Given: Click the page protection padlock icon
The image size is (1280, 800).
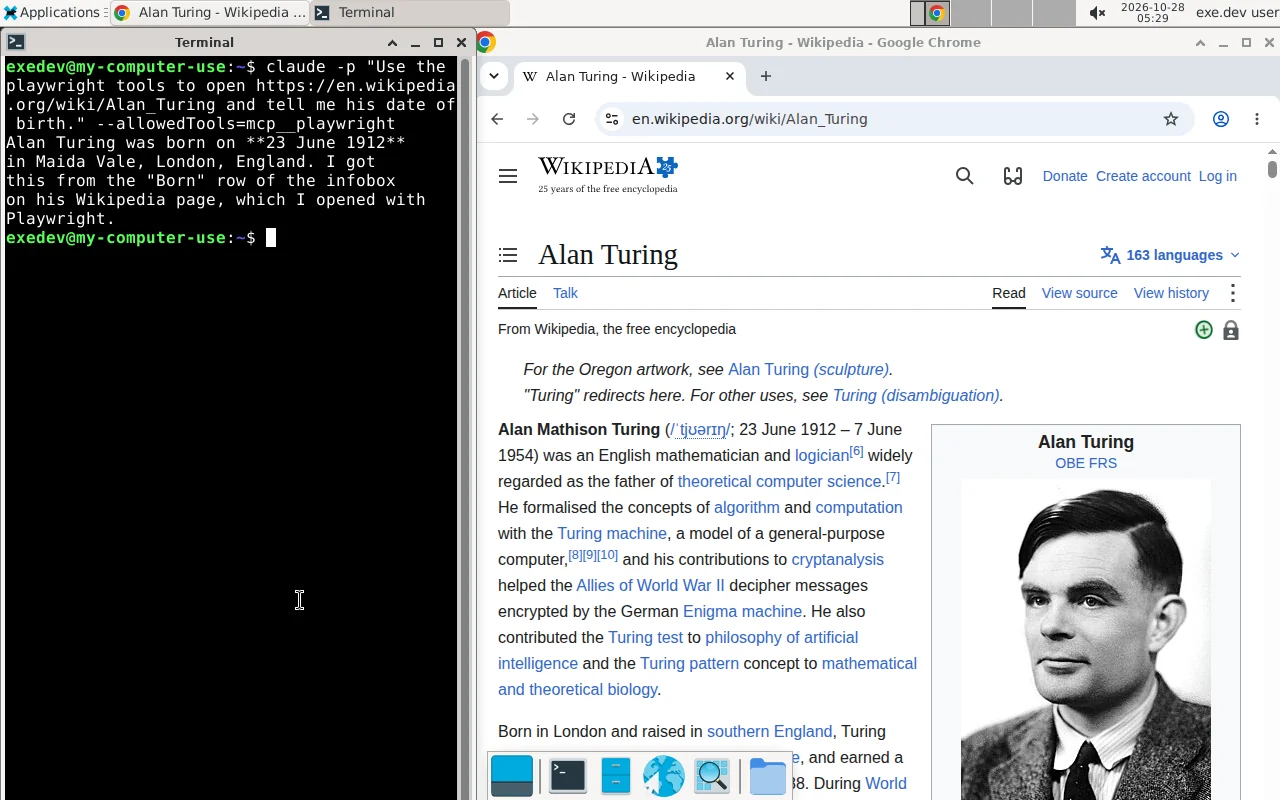Looking at the screenshot, I should tap(1231, 330).
